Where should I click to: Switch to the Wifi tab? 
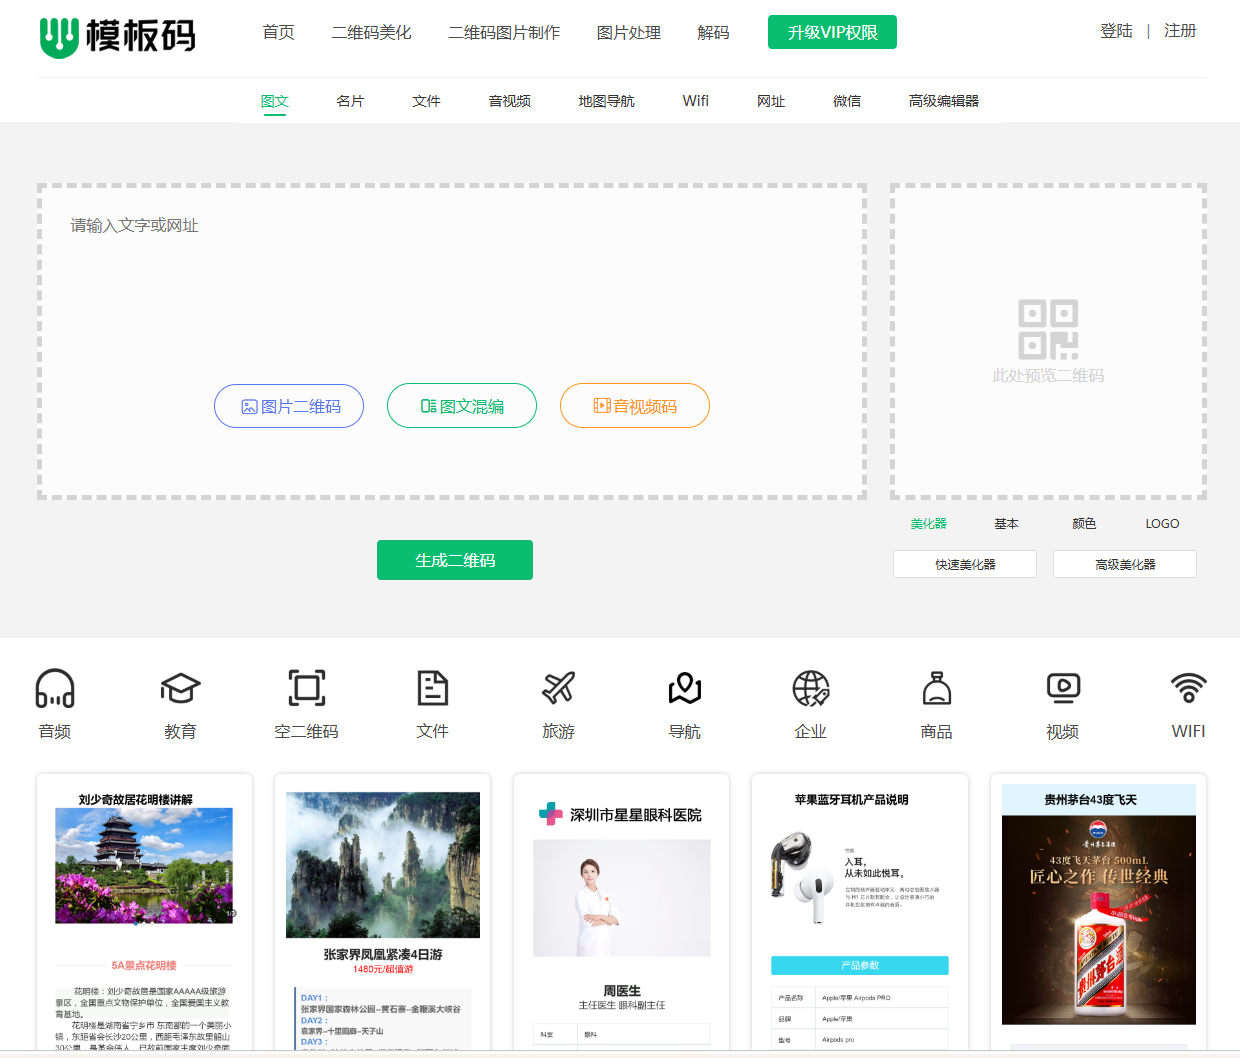[x=696, y=101]
